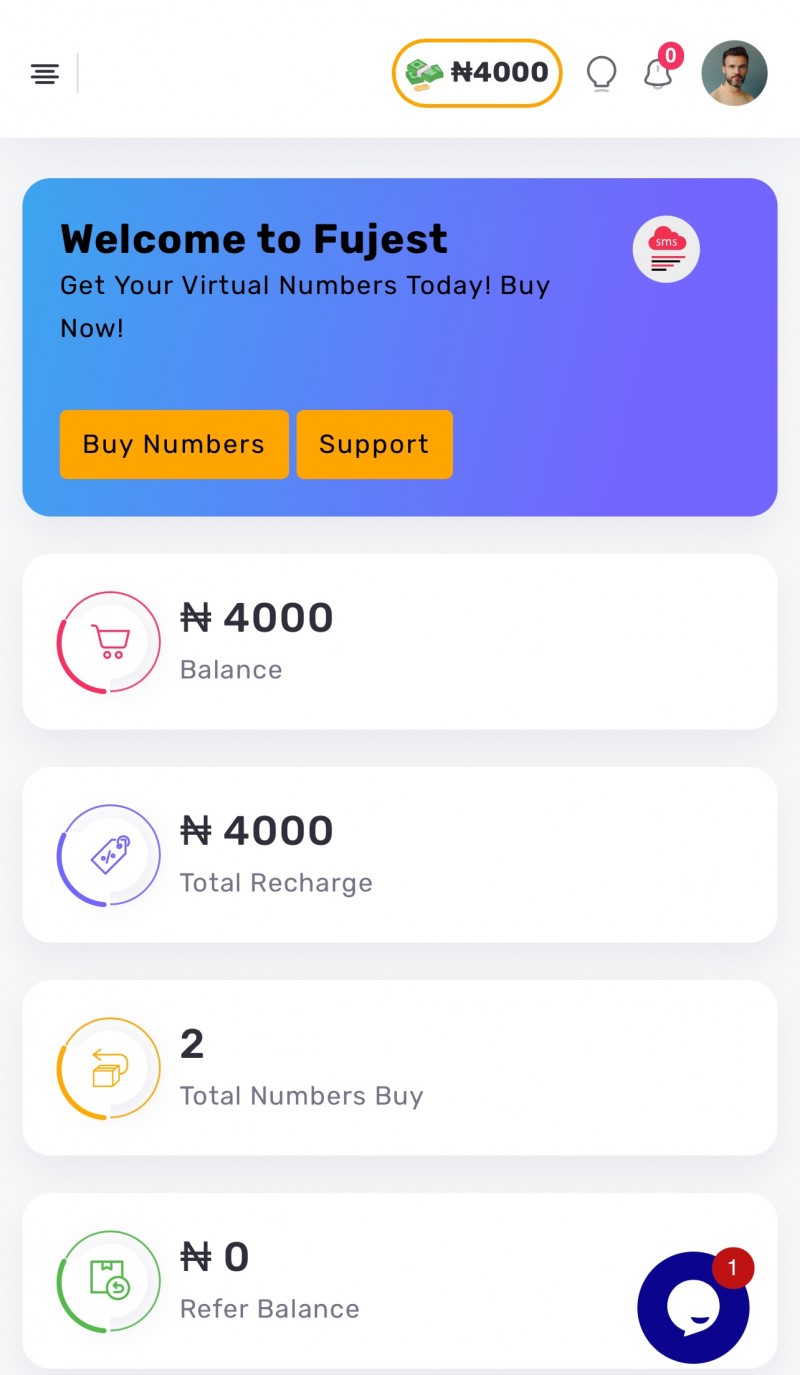Select the Total Numbers Buy card

[x=450, y=1068]
